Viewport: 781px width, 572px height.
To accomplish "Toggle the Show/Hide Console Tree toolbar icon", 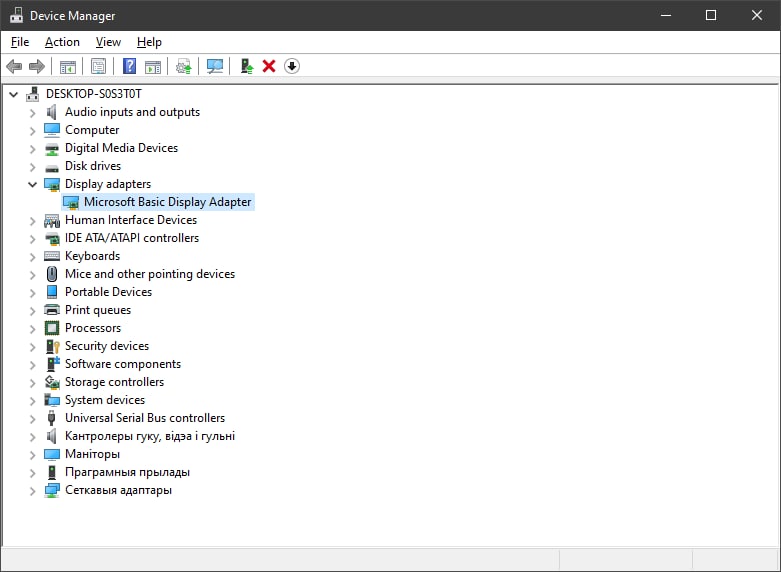I will point(67,66).
